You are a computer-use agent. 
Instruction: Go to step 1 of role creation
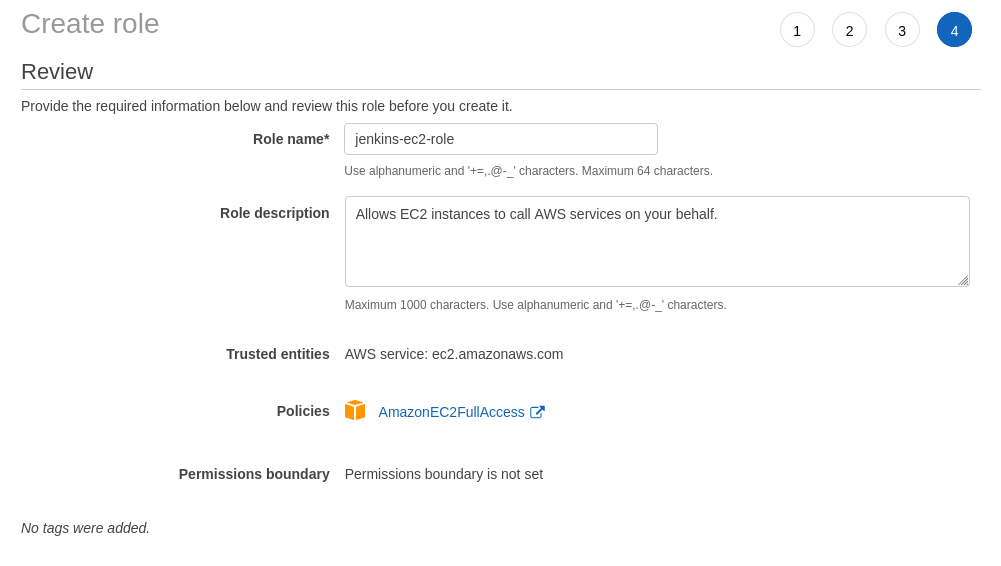(797, 30)
